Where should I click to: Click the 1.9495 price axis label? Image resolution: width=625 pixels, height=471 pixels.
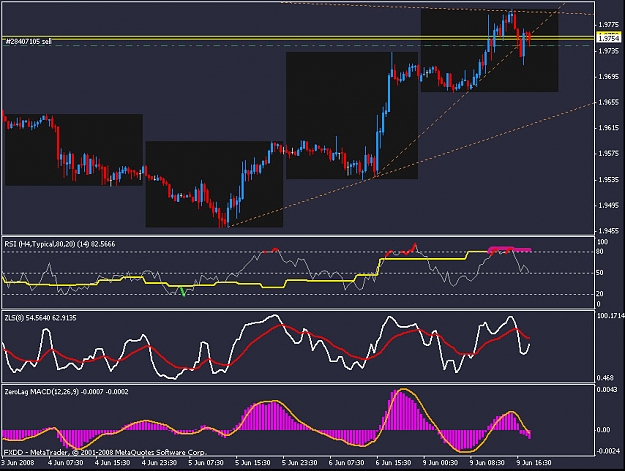(609, 205)
